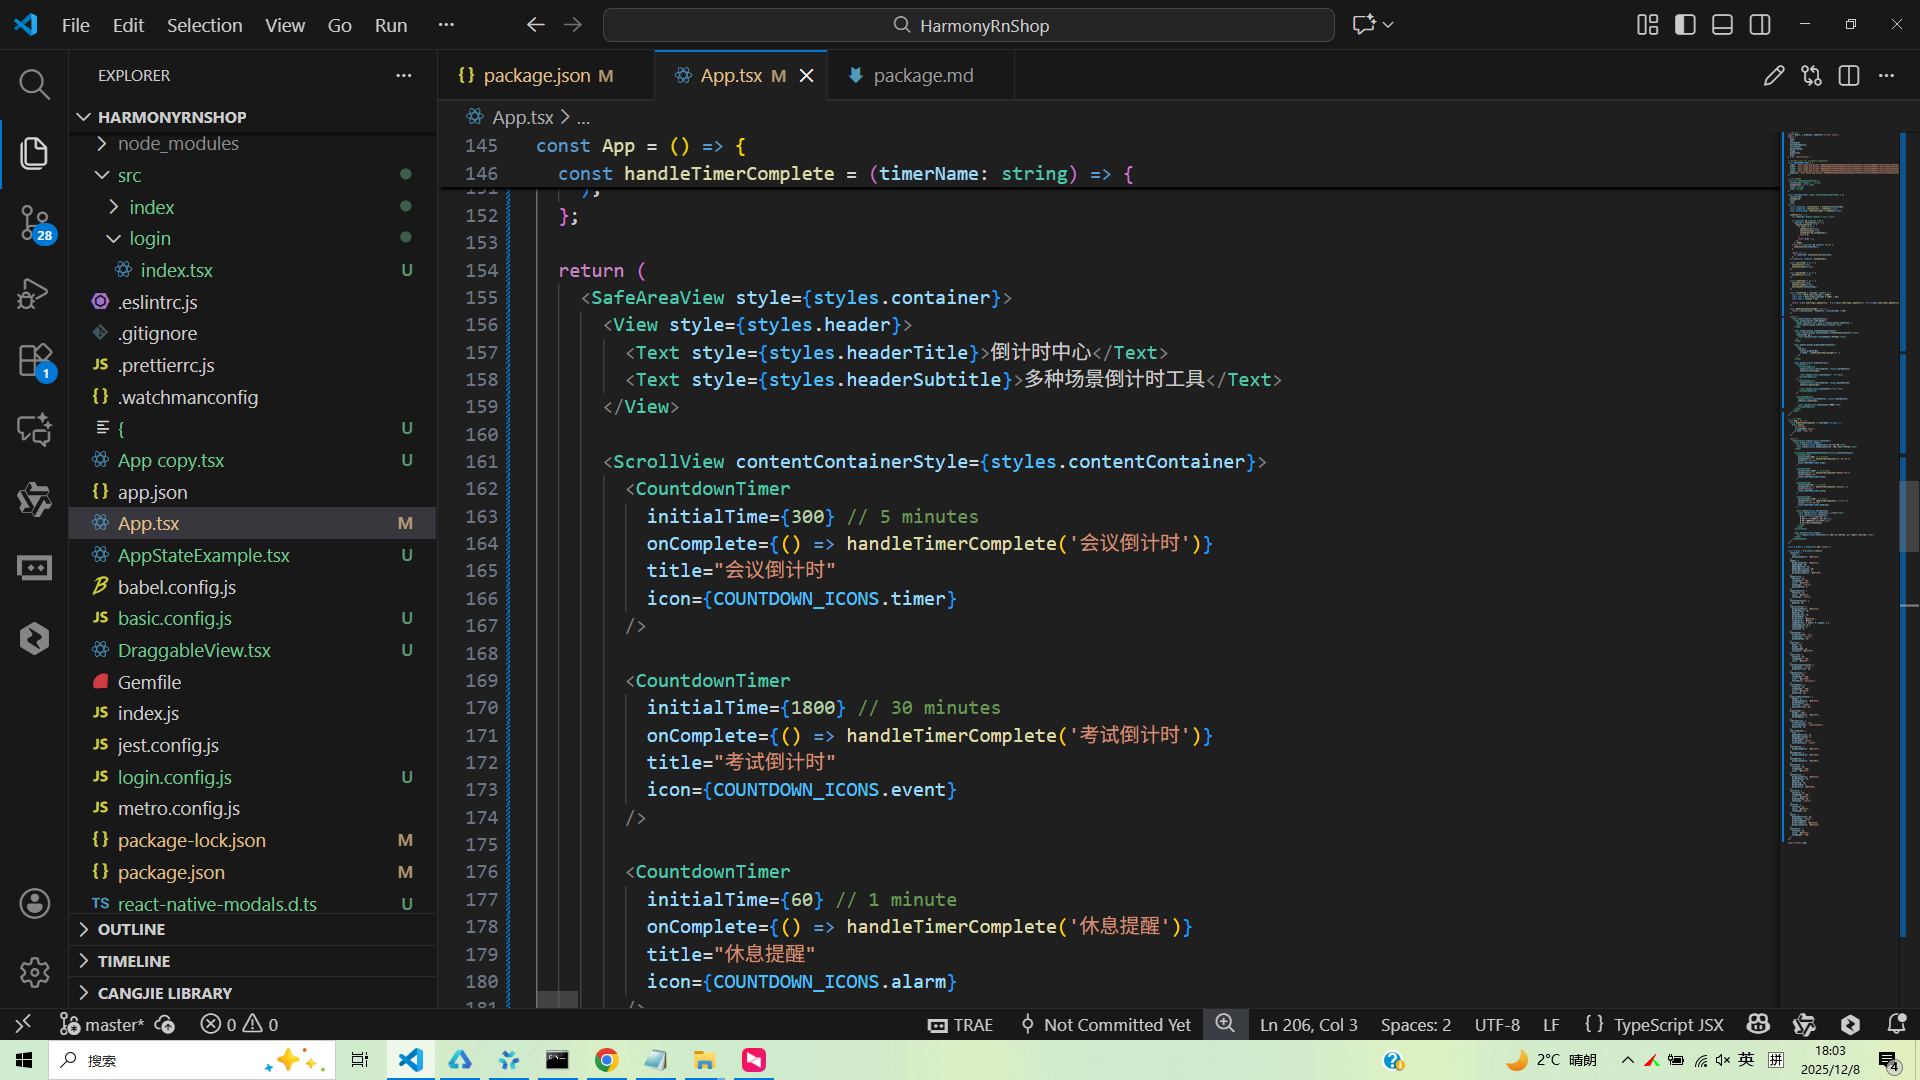Toggle the secondary side bar visibility
Screen dimensions: 1920x1080
1760,25
